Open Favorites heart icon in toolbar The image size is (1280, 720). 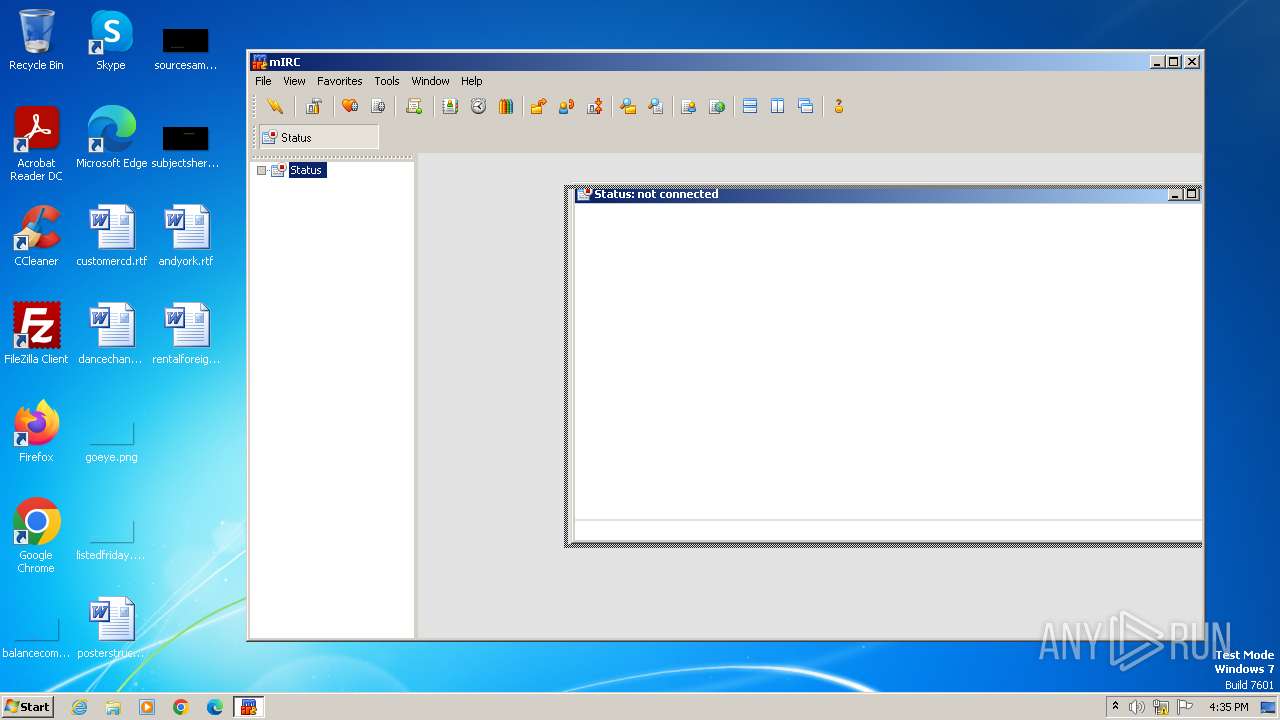pyautogui.click(x=350, y=106)
